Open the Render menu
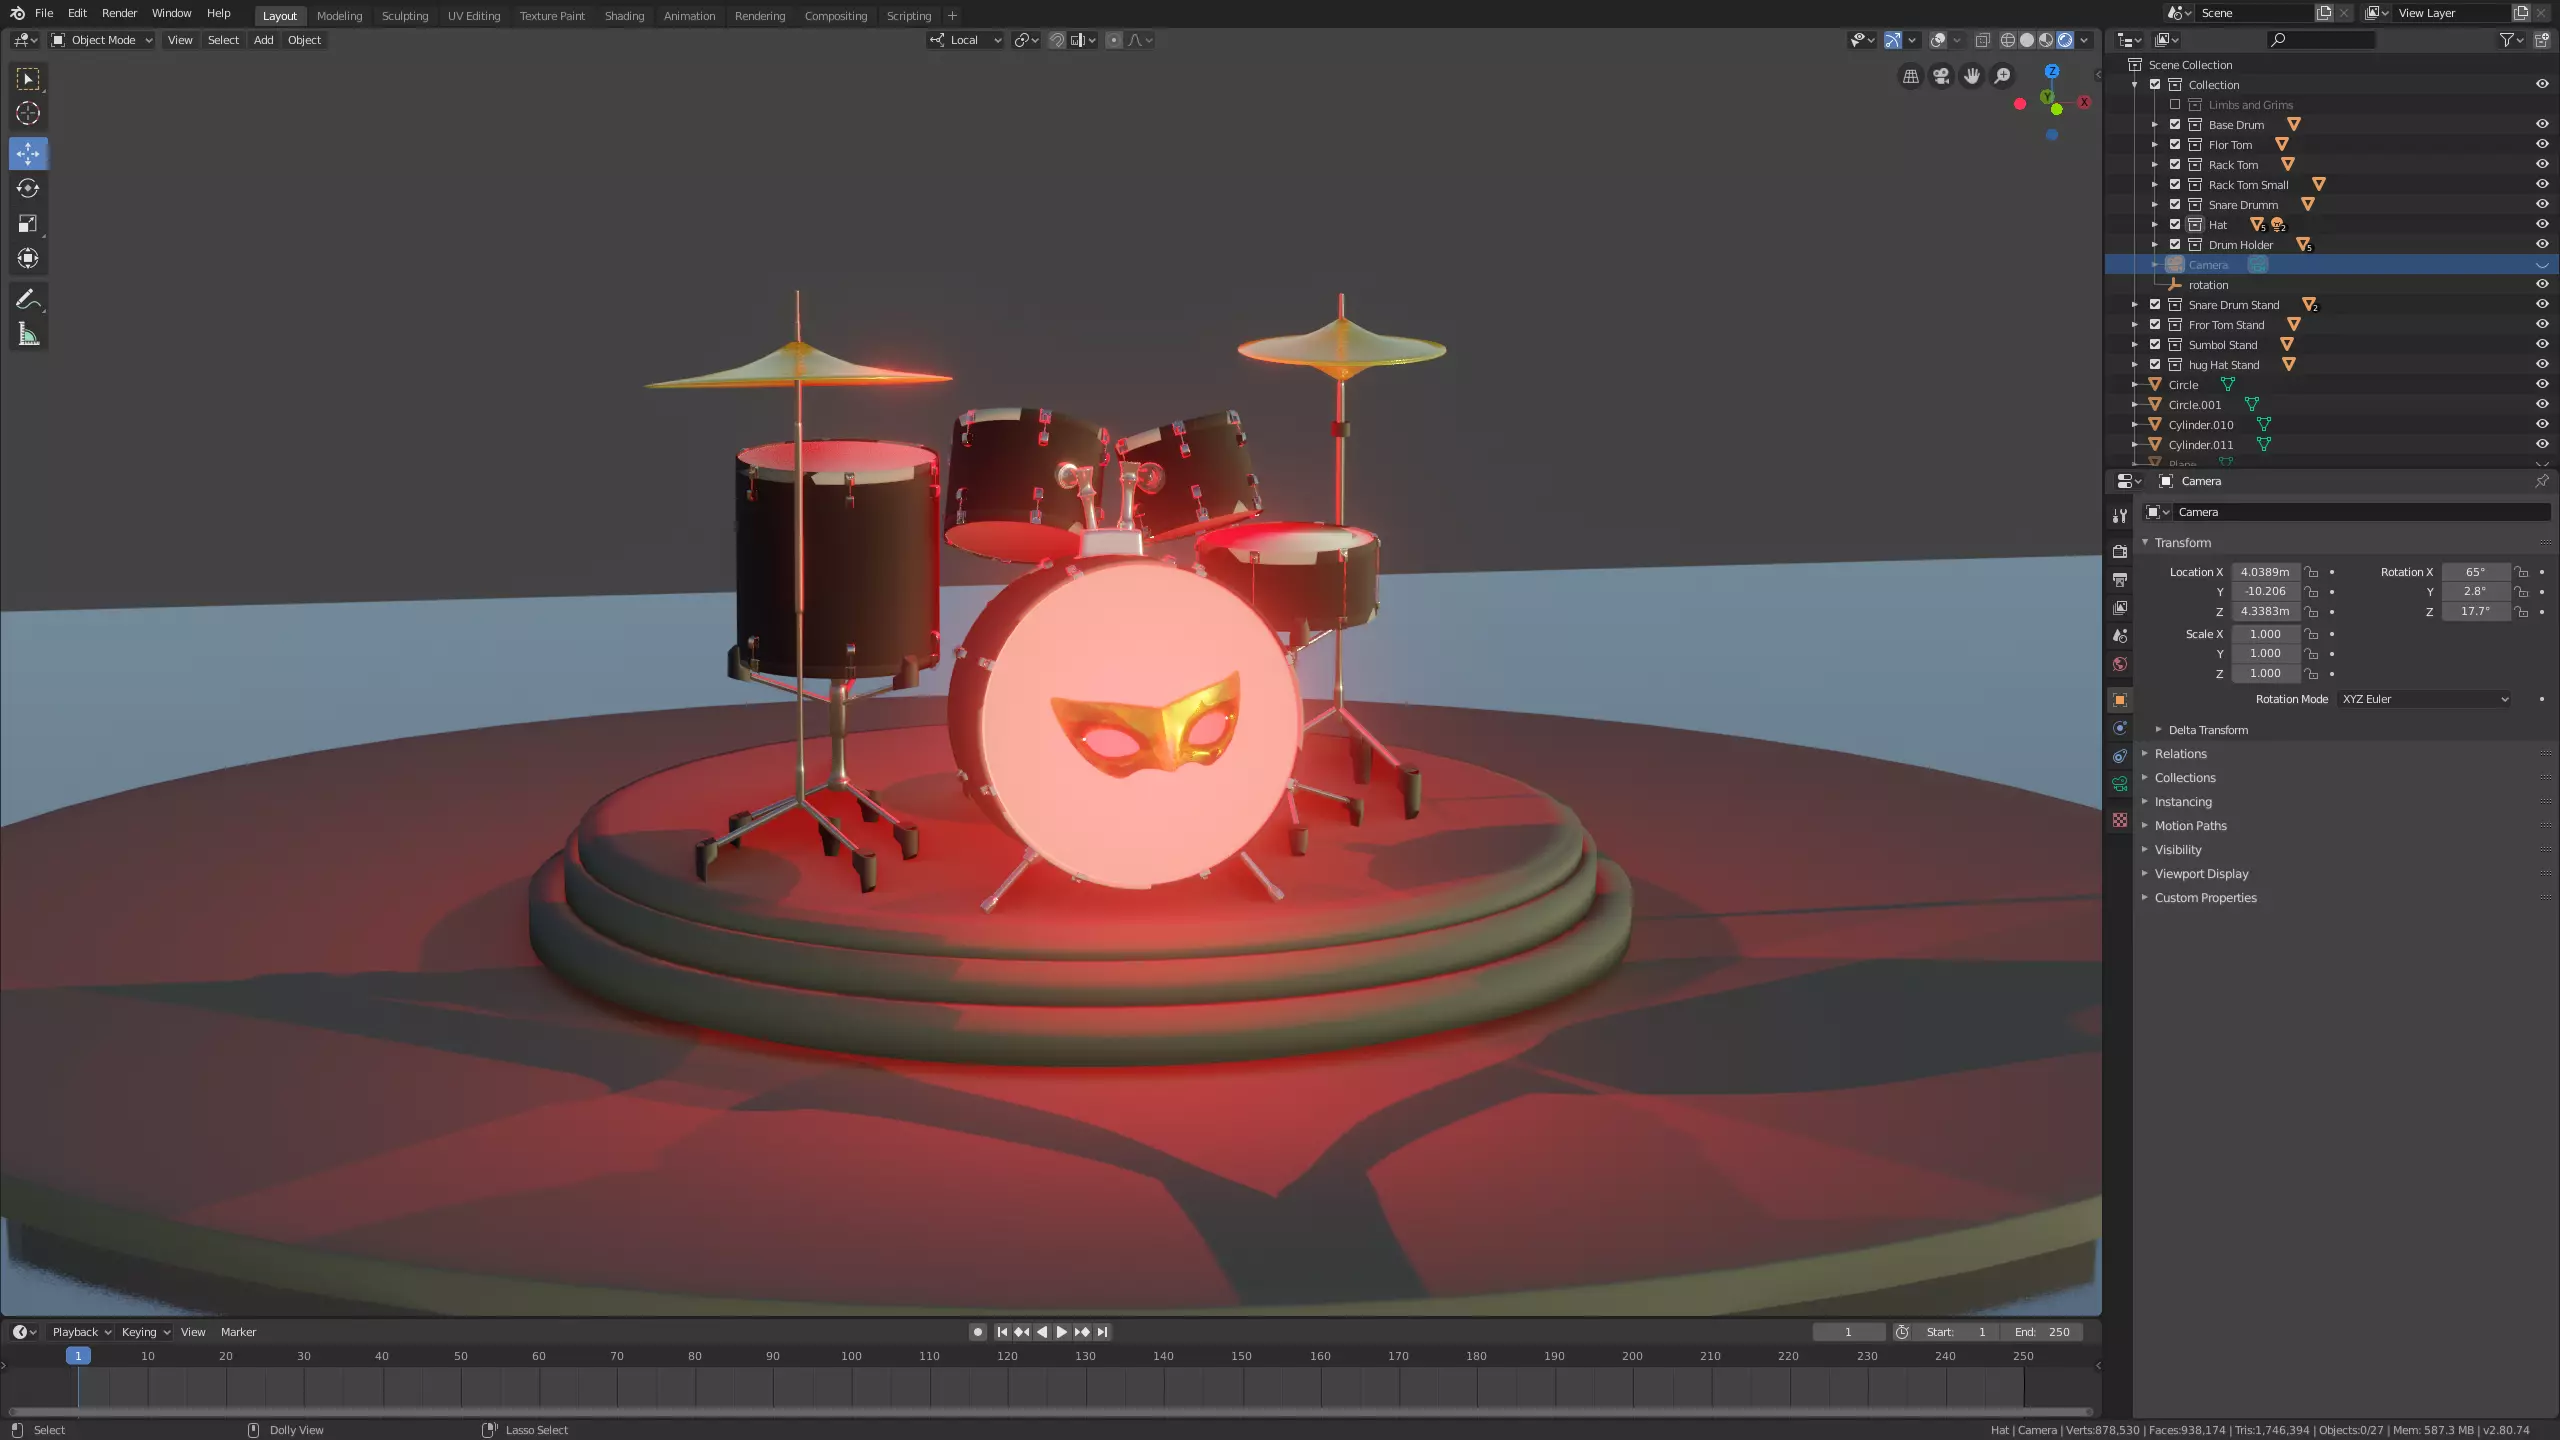The image size is (2560, 1440). tap(119, 13)
